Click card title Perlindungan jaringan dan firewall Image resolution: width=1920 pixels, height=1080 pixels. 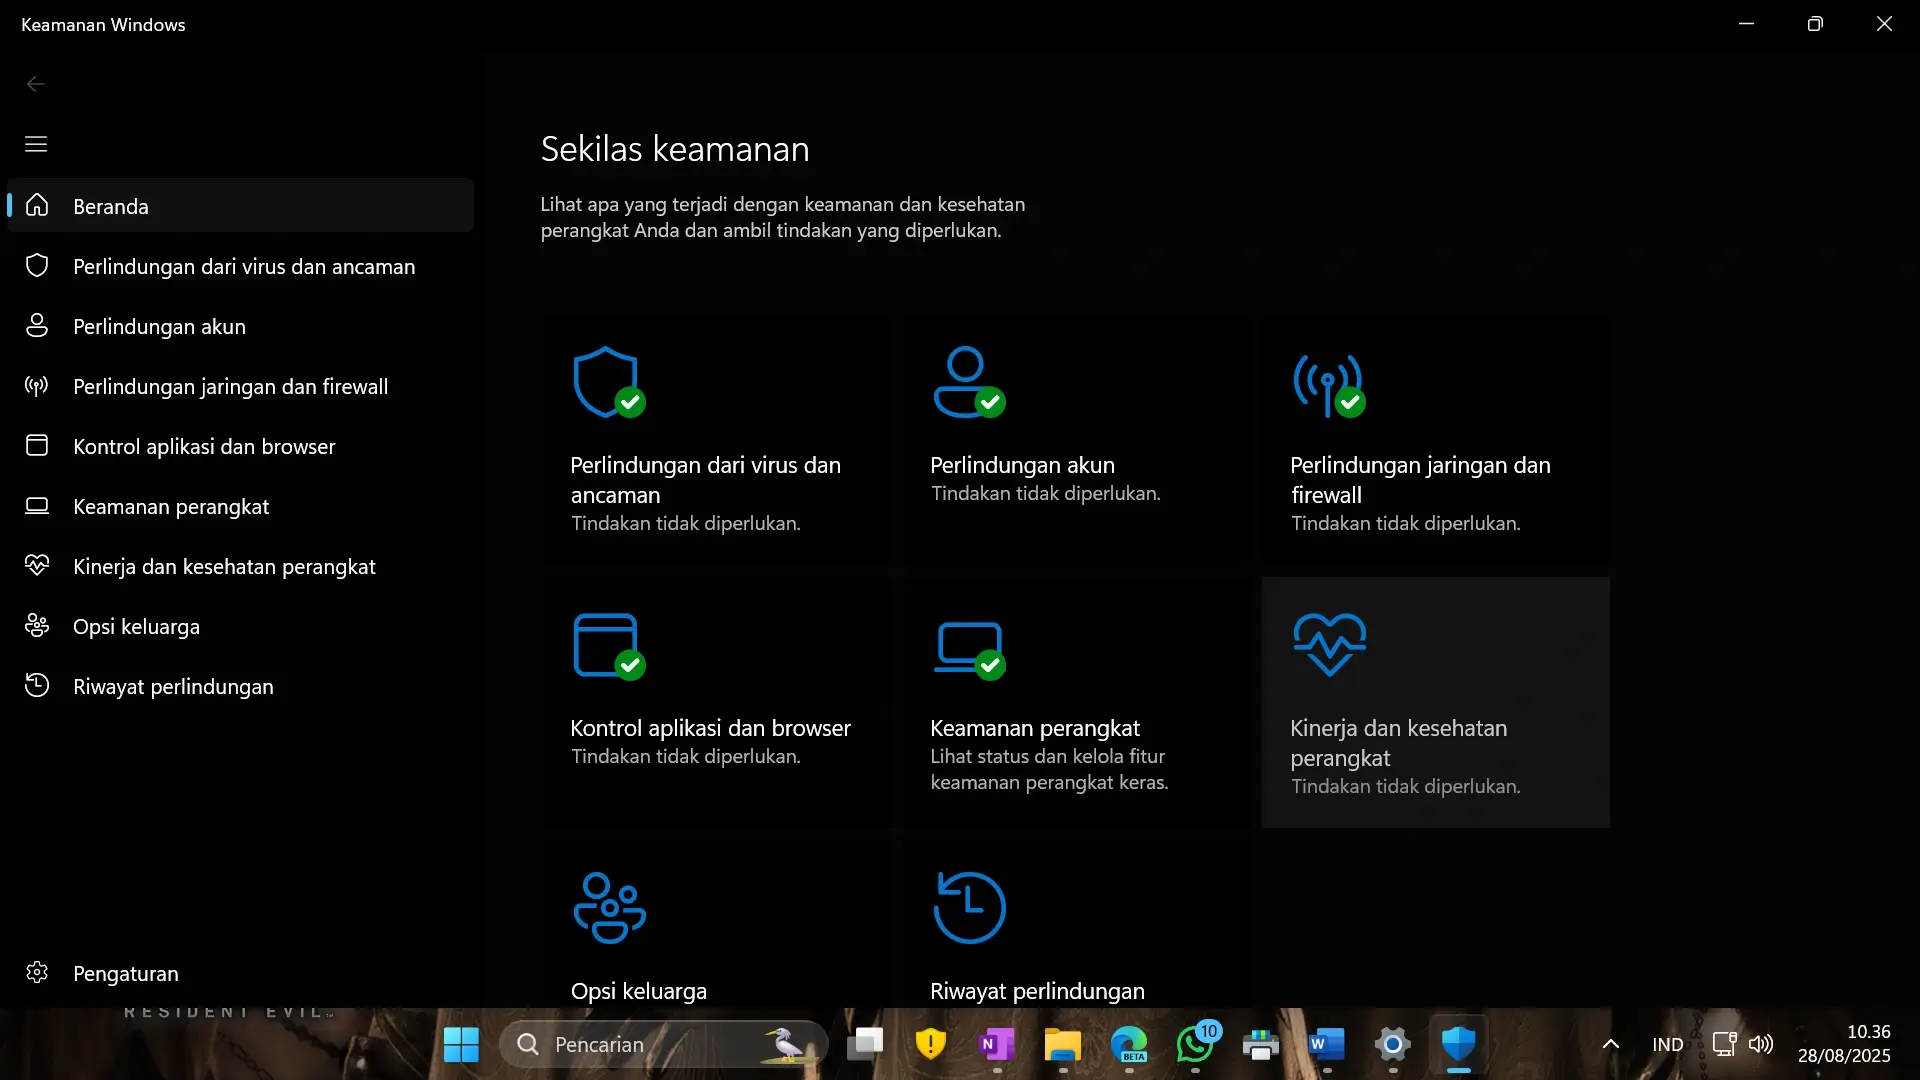pos(1420,480)
